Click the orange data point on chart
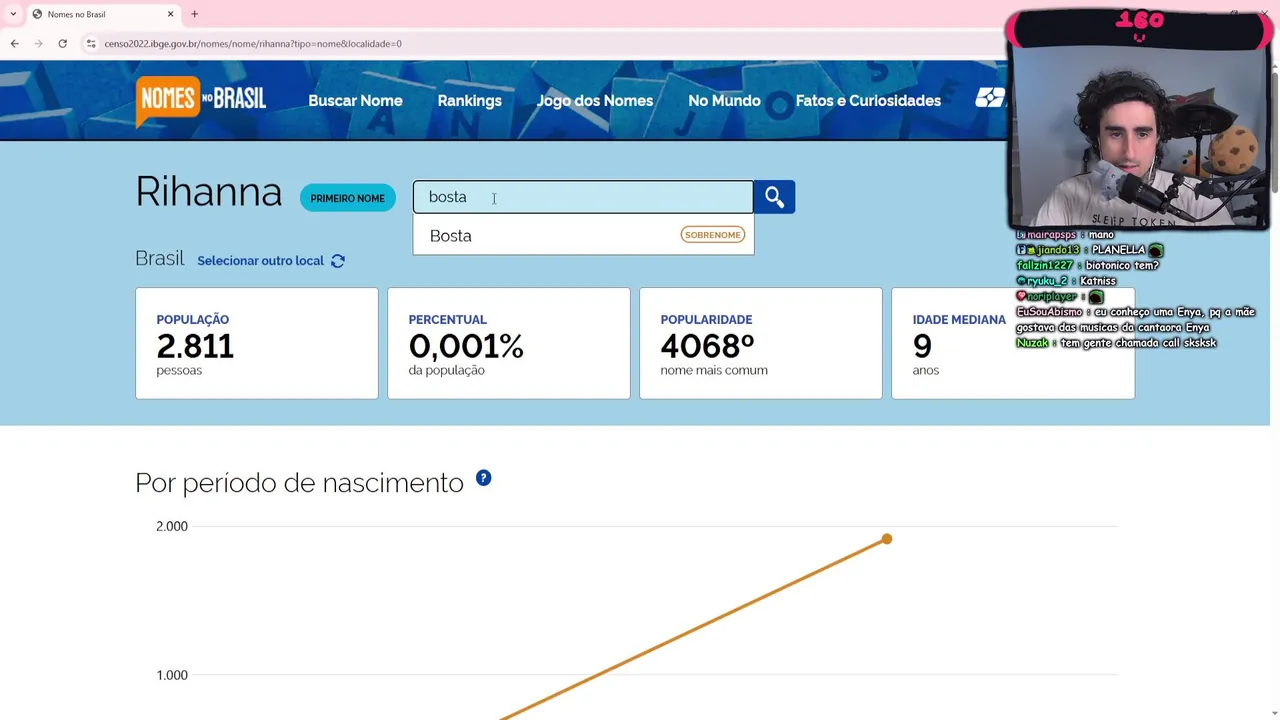 886,540
